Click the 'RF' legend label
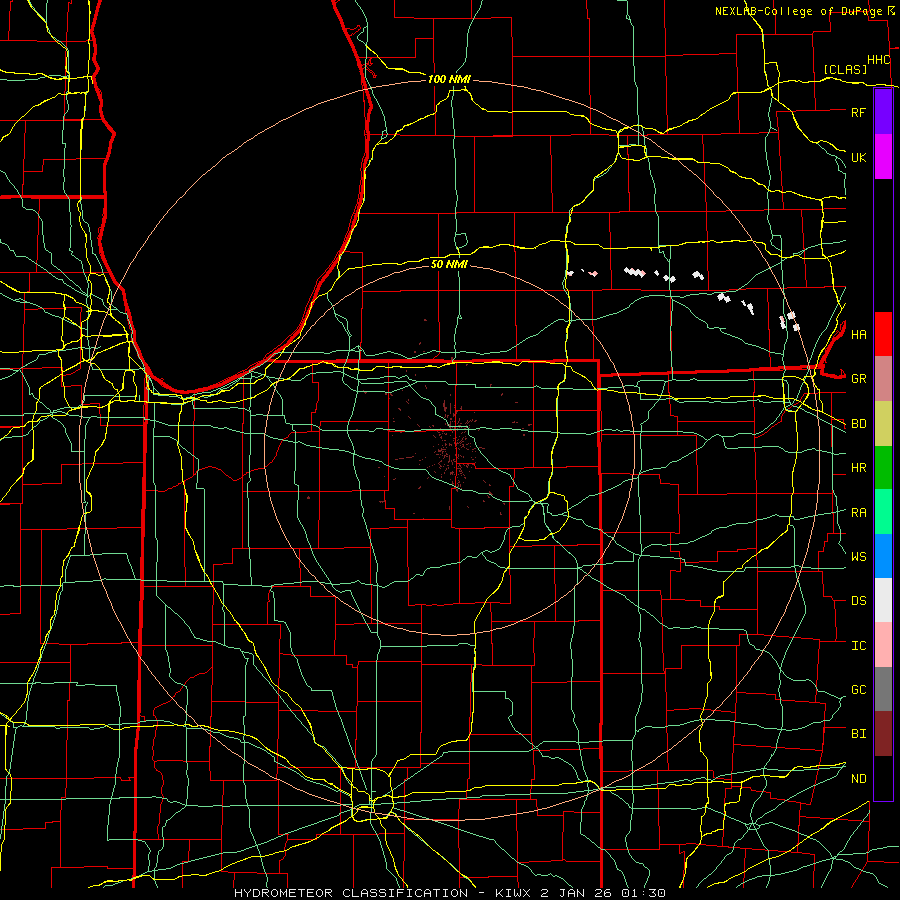The height and width of the screenshot is (900, 900). [x=858, y=112]
